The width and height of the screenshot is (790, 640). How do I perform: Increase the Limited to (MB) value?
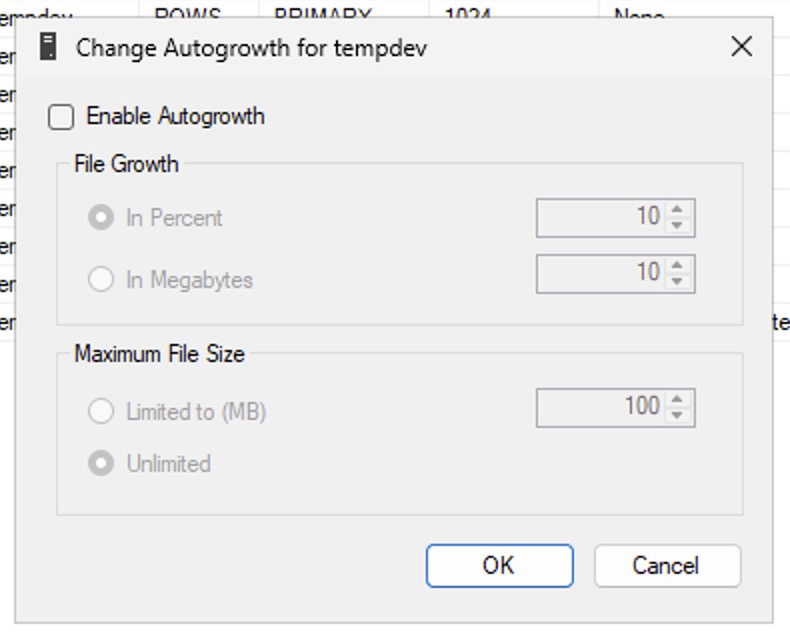point(678,400)
